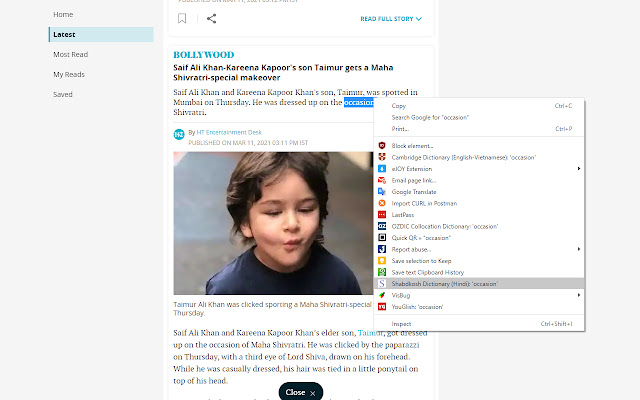Click the OZDIC blue icon

pyautogui.click(x=382, y=226)
